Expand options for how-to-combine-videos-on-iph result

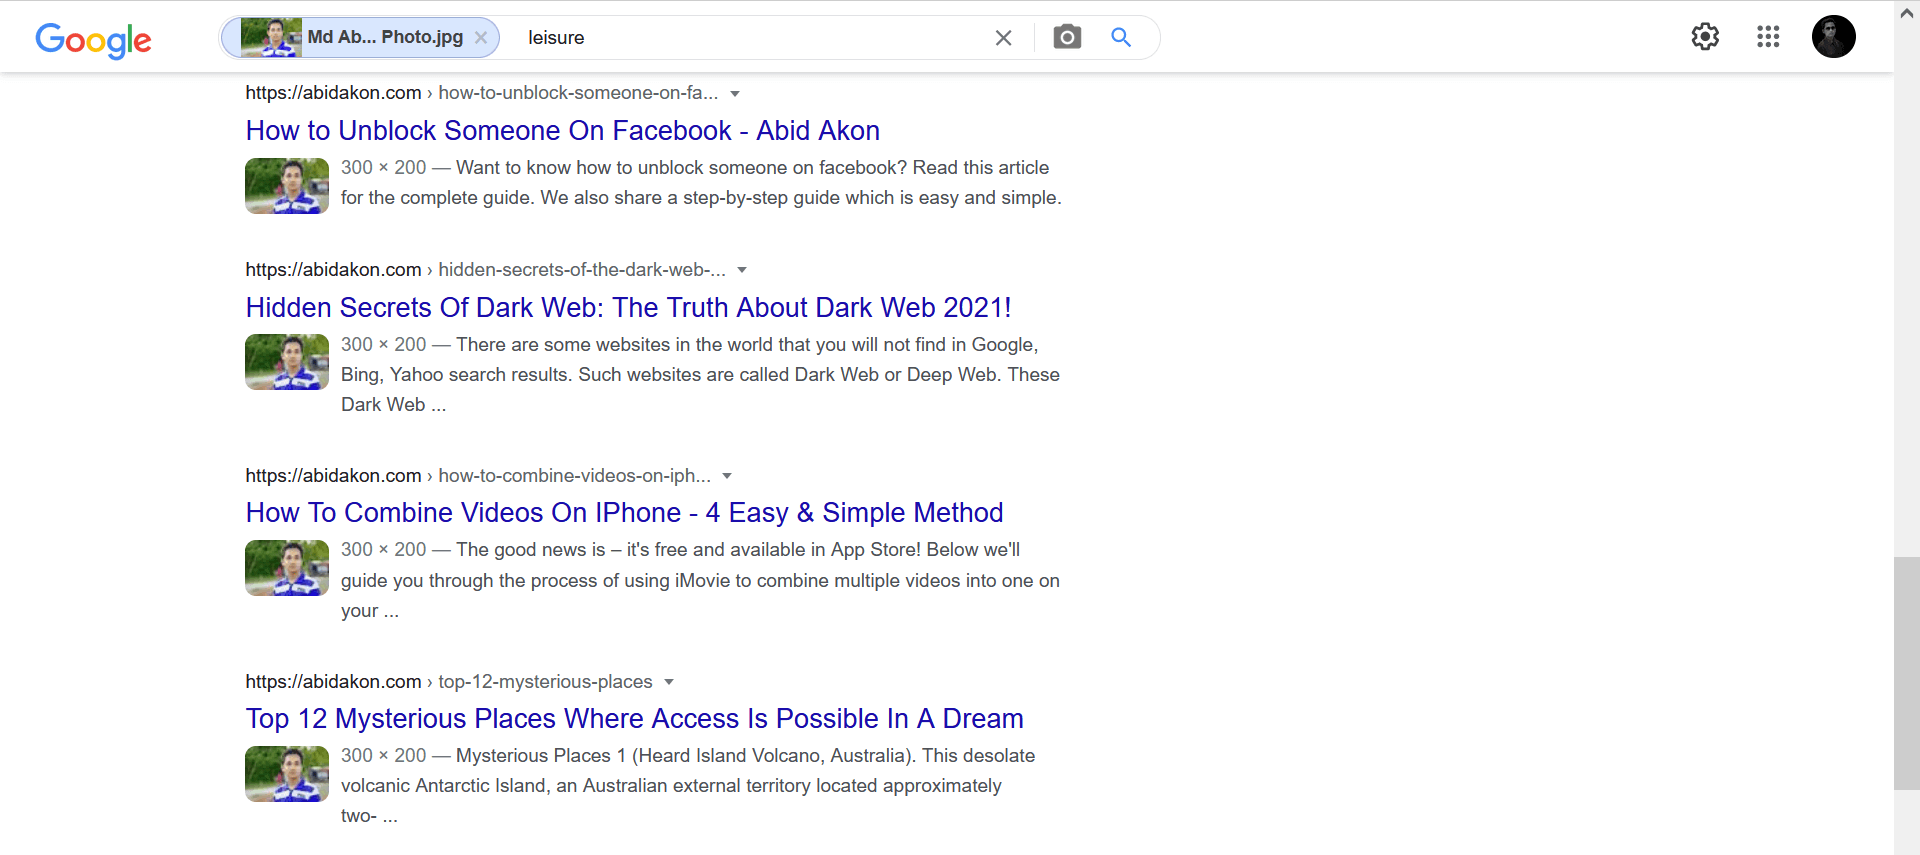coord(727,476)
